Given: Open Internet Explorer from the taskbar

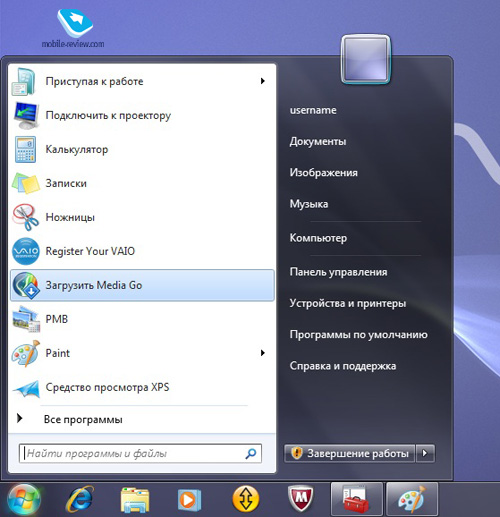Looking at the screenshot, I should [x=80, y=500].
